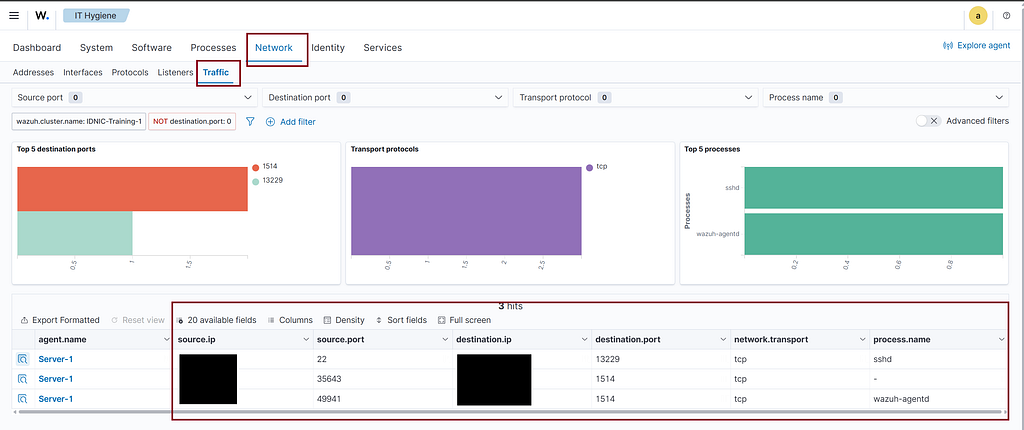This screenshot has height=430, width=1024.
Task: Open destination.ip column header menu
Action: (585, 340)
